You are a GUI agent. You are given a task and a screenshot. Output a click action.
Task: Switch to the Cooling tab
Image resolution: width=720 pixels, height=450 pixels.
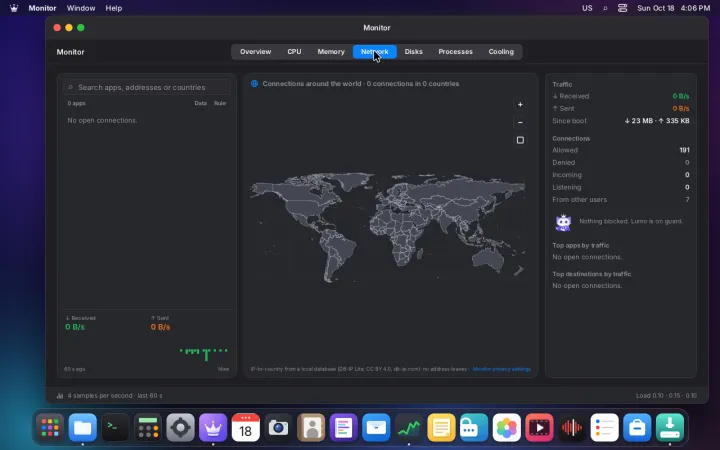point(501,51)
